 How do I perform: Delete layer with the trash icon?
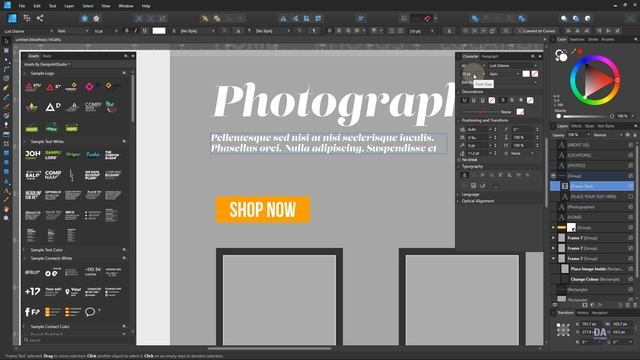coord(635,305)
